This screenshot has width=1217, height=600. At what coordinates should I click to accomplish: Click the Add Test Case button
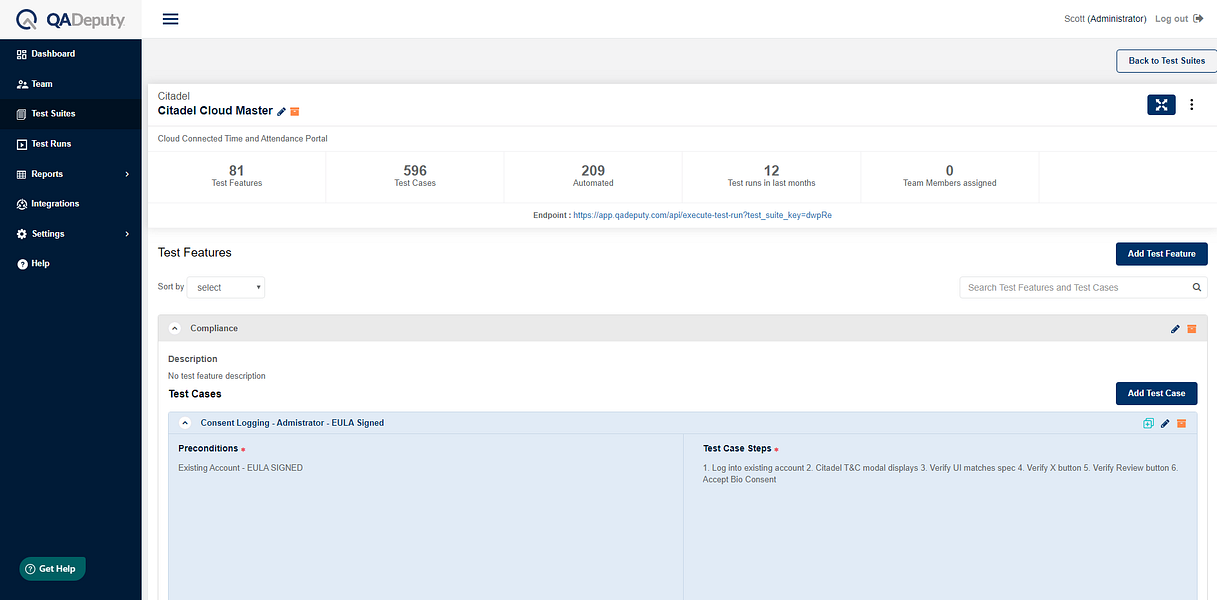[x=1156, y=393]
